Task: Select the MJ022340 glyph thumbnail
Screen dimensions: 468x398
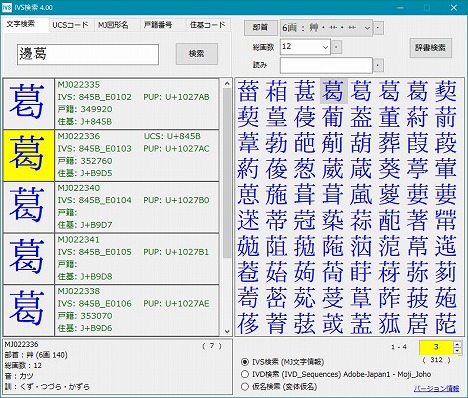Action: pos(29,207)
